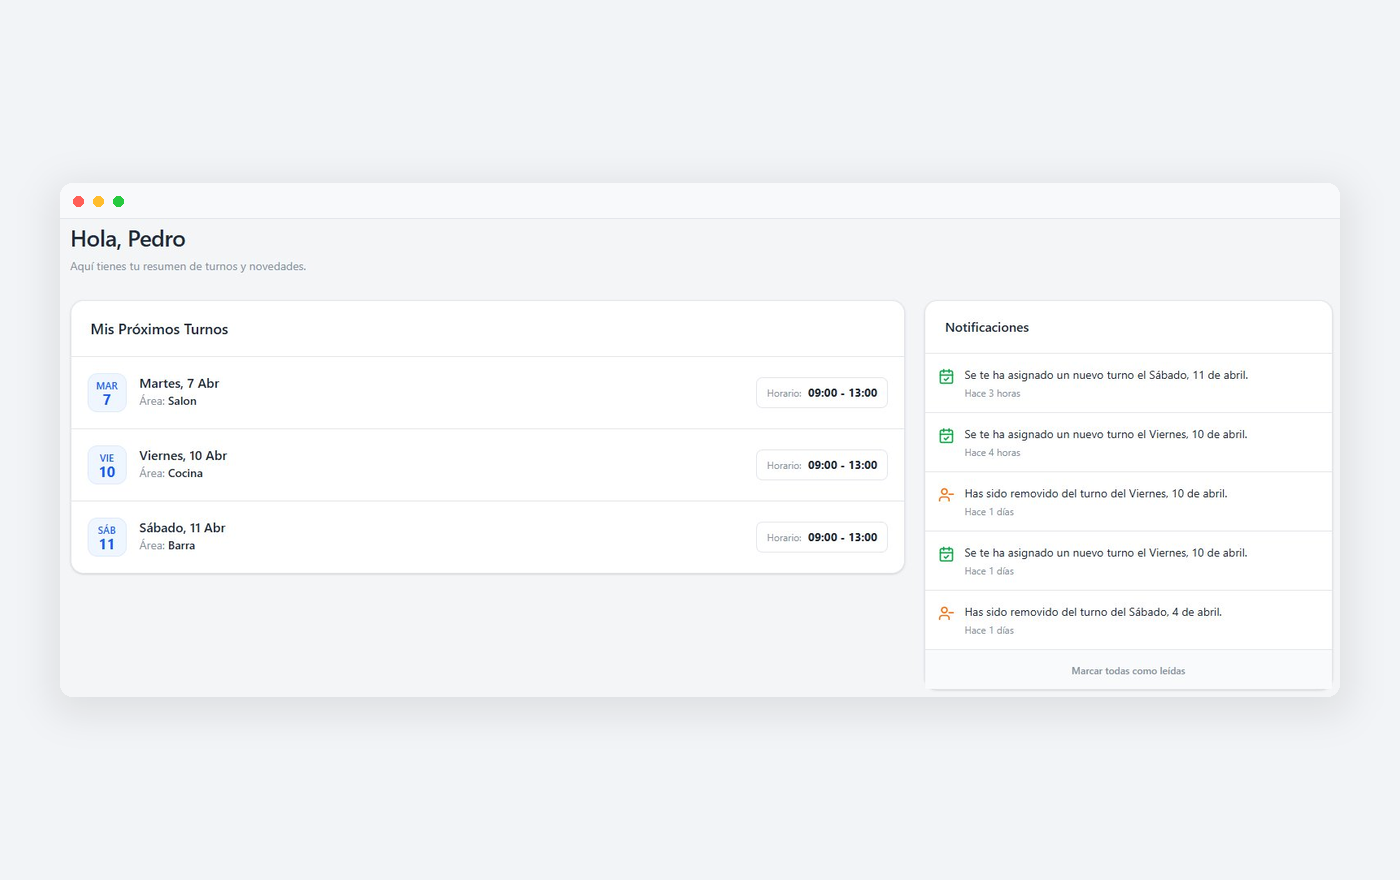Click the Mis Próximos Turnos panel header
This screenshot has height=880, width=1400.
click(159, 328)
